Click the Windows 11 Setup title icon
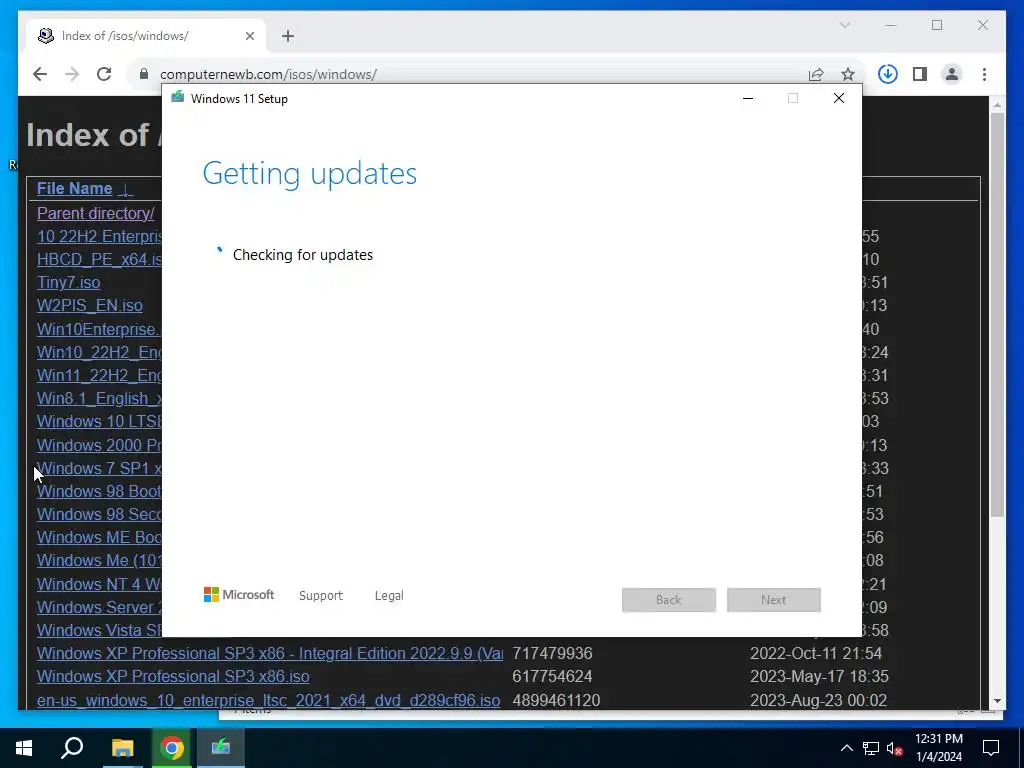Viewport: 1024px width, 768px height. pos(178,98)
